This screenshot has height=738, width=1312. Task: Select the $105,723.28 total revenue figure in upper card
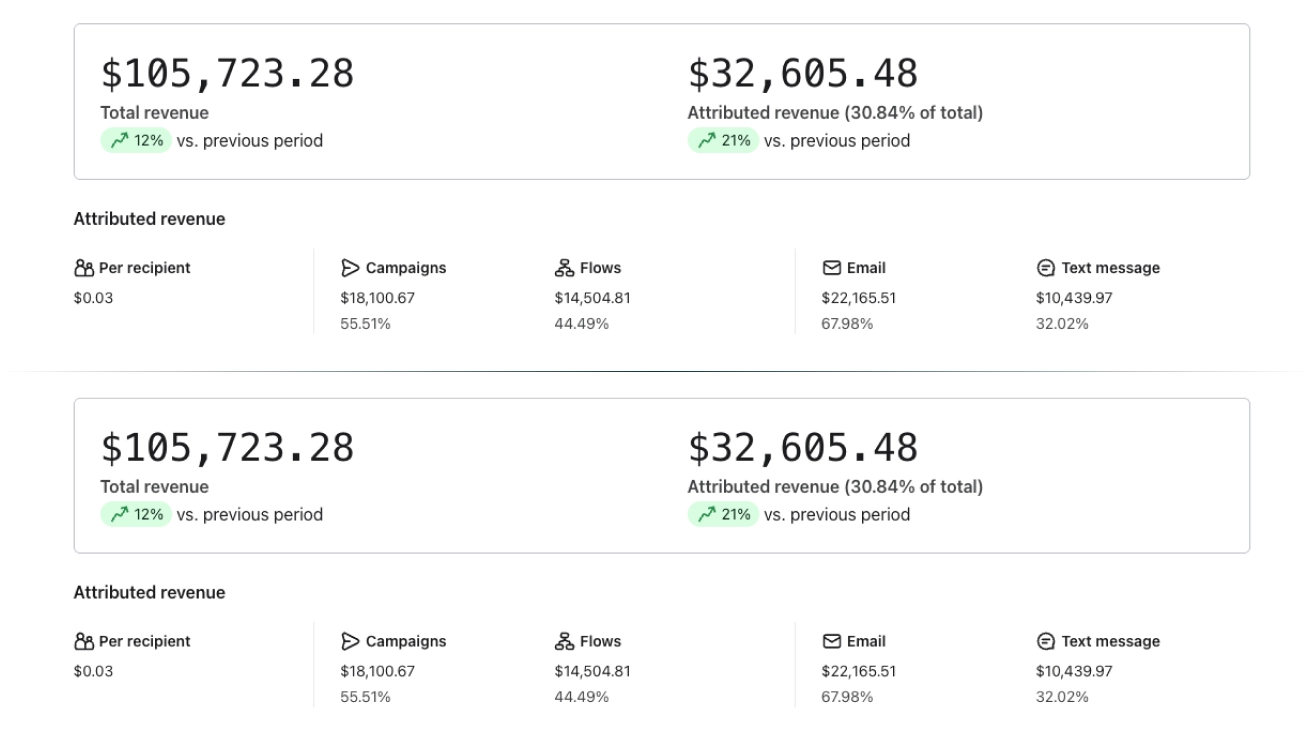coord(227,74)
